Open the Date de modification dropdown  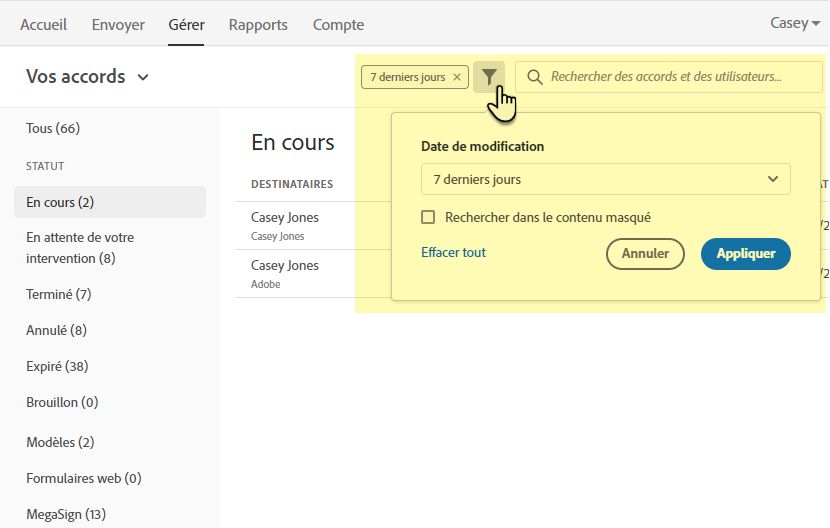[x=606, y=180]
